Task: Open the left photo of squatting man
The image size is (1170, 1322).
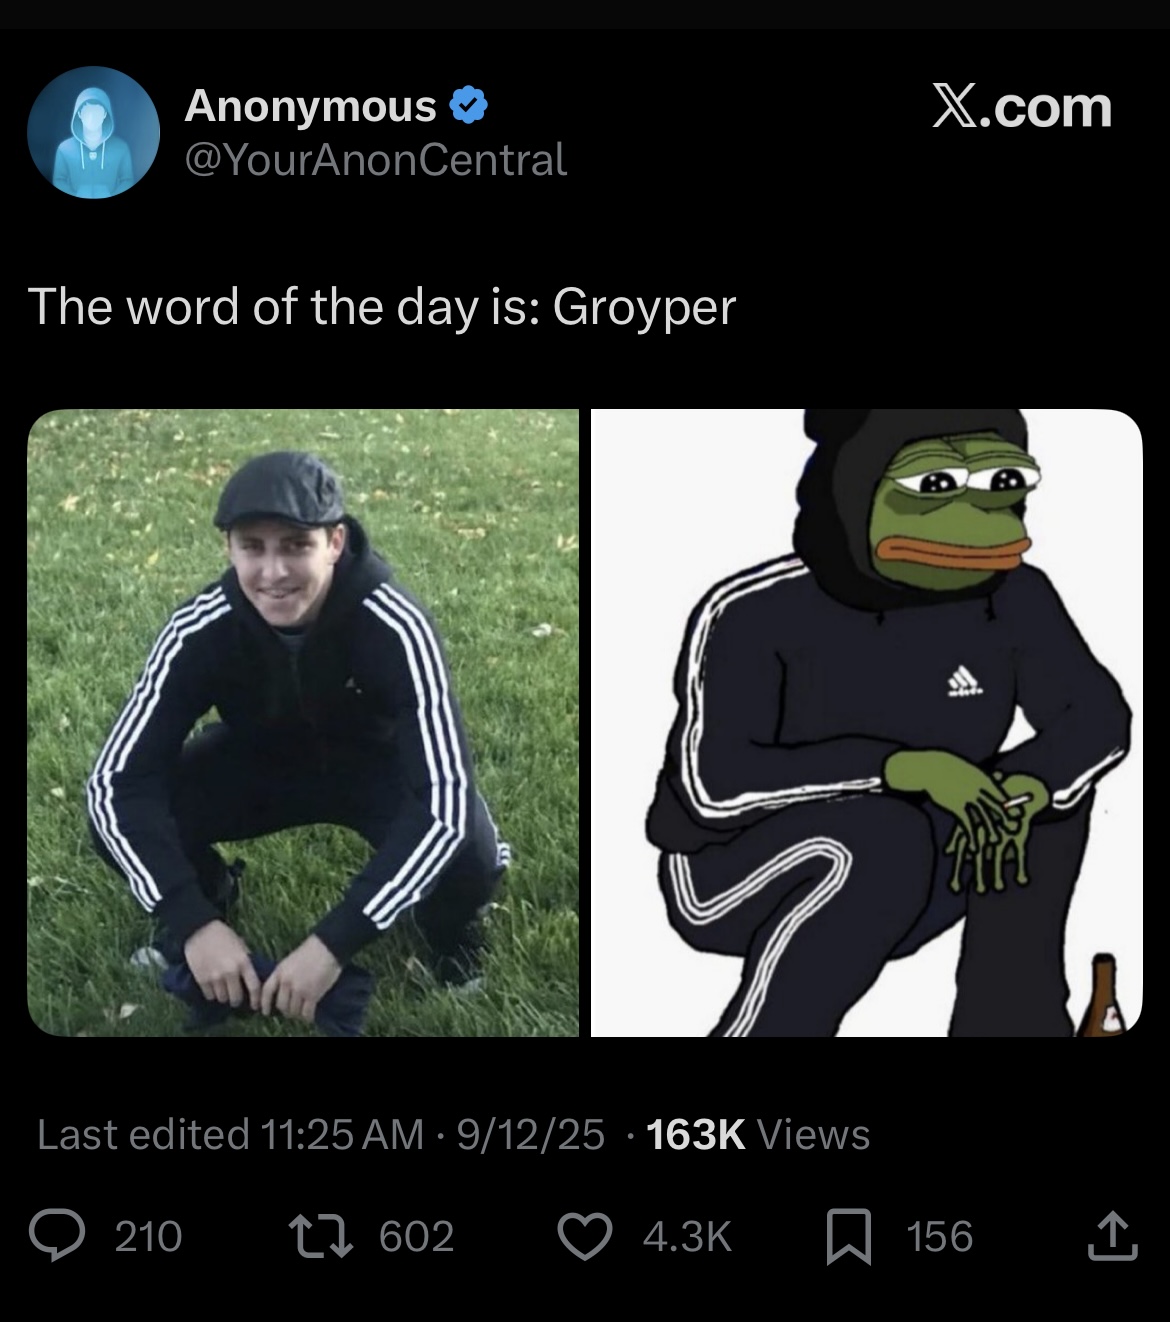Action: [x=303, y=722]
